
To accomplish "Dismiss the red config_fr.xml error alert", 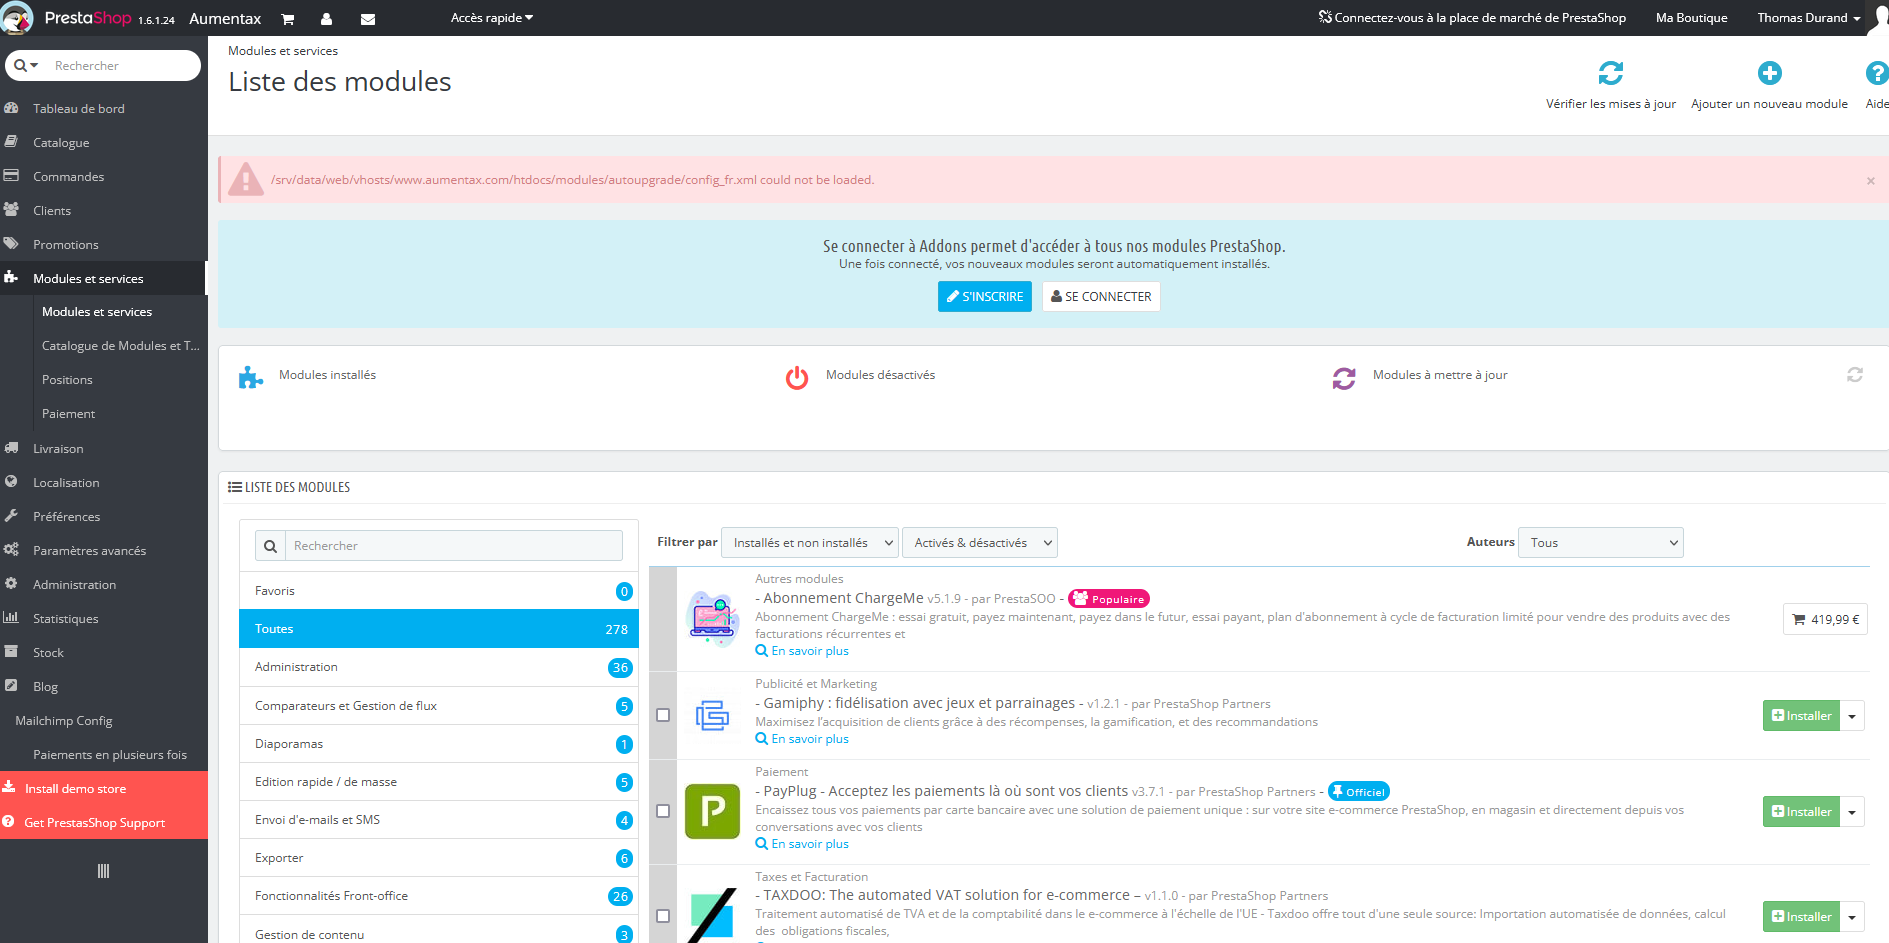I will 1870,181.
